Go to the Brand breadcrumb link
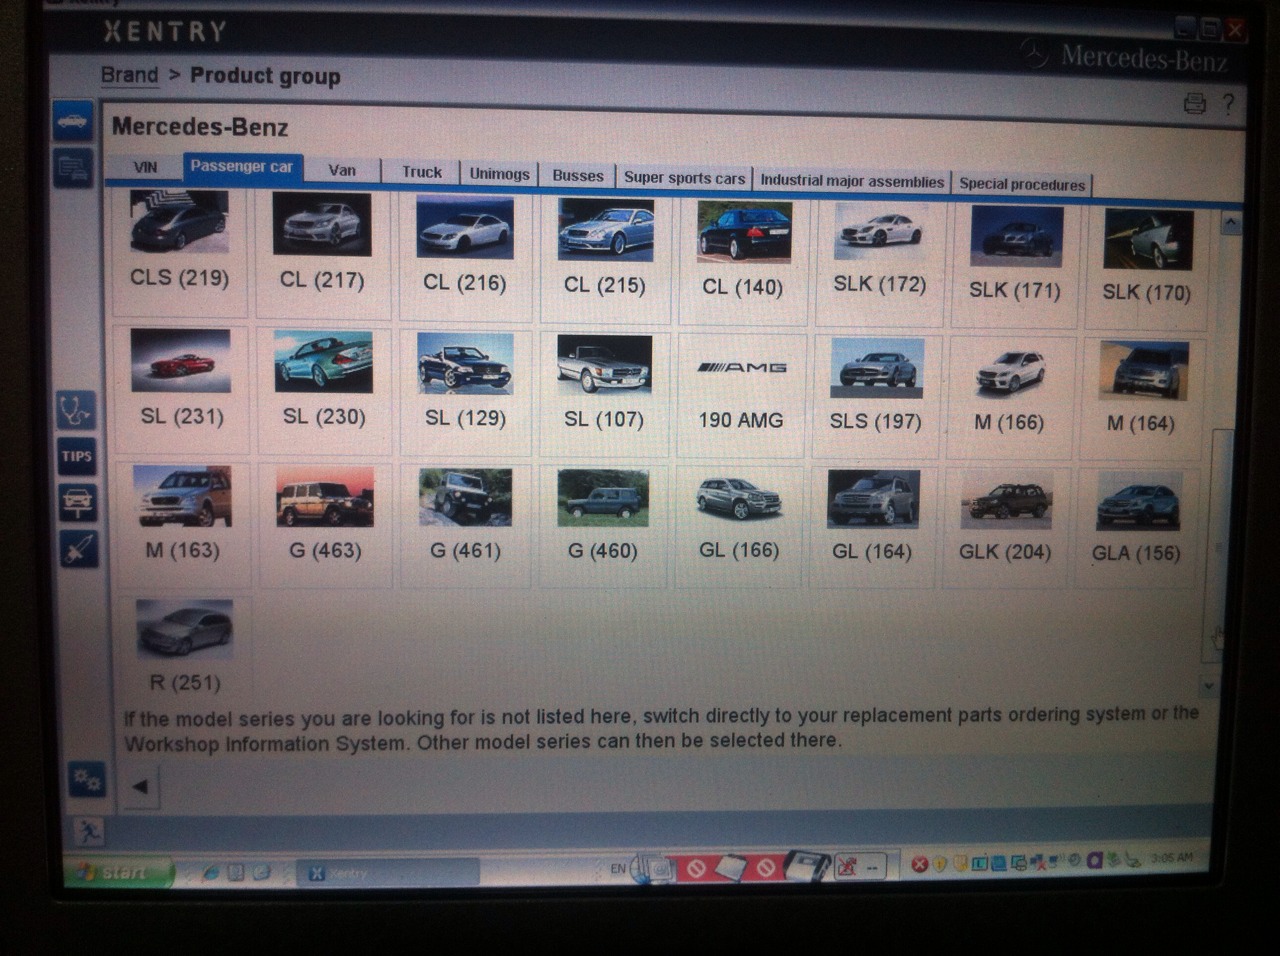Image resolution: width=1280 pixels, height=956 pixels. coord(129,75)
